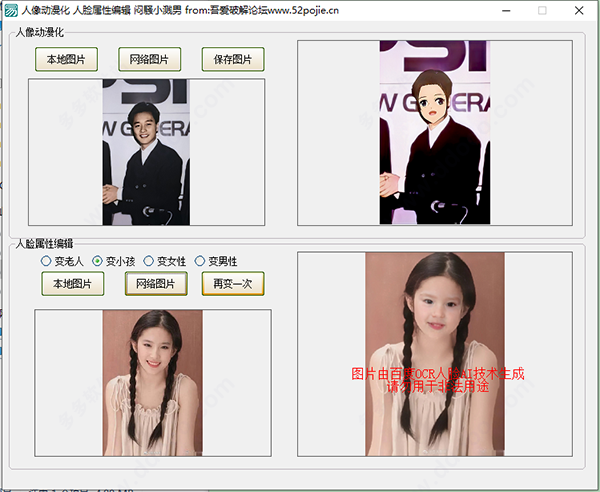Viewport: 600px width, 492px height.
Task: Click the 本地图片 button in 人像动漫化 section
Action: [x=66, y=59]
